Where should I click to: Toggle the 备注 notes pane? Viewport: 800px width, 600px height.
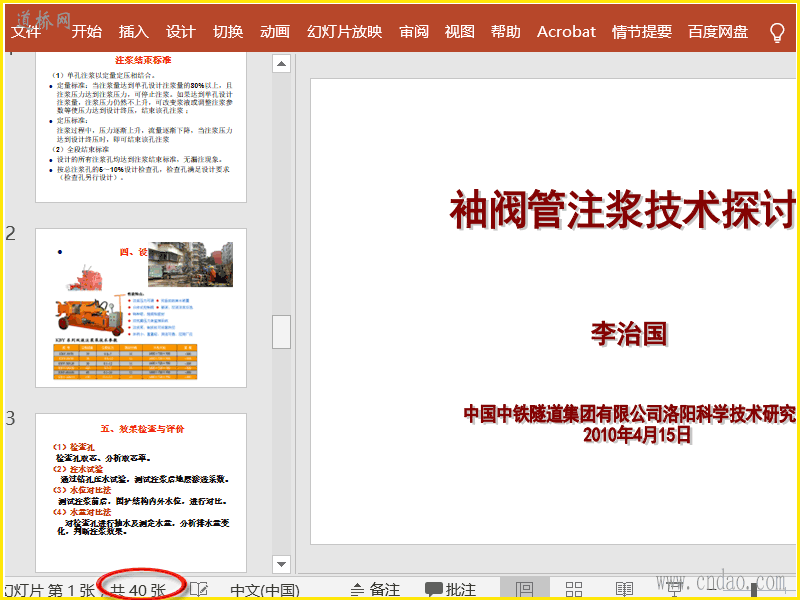pos(375,590)
